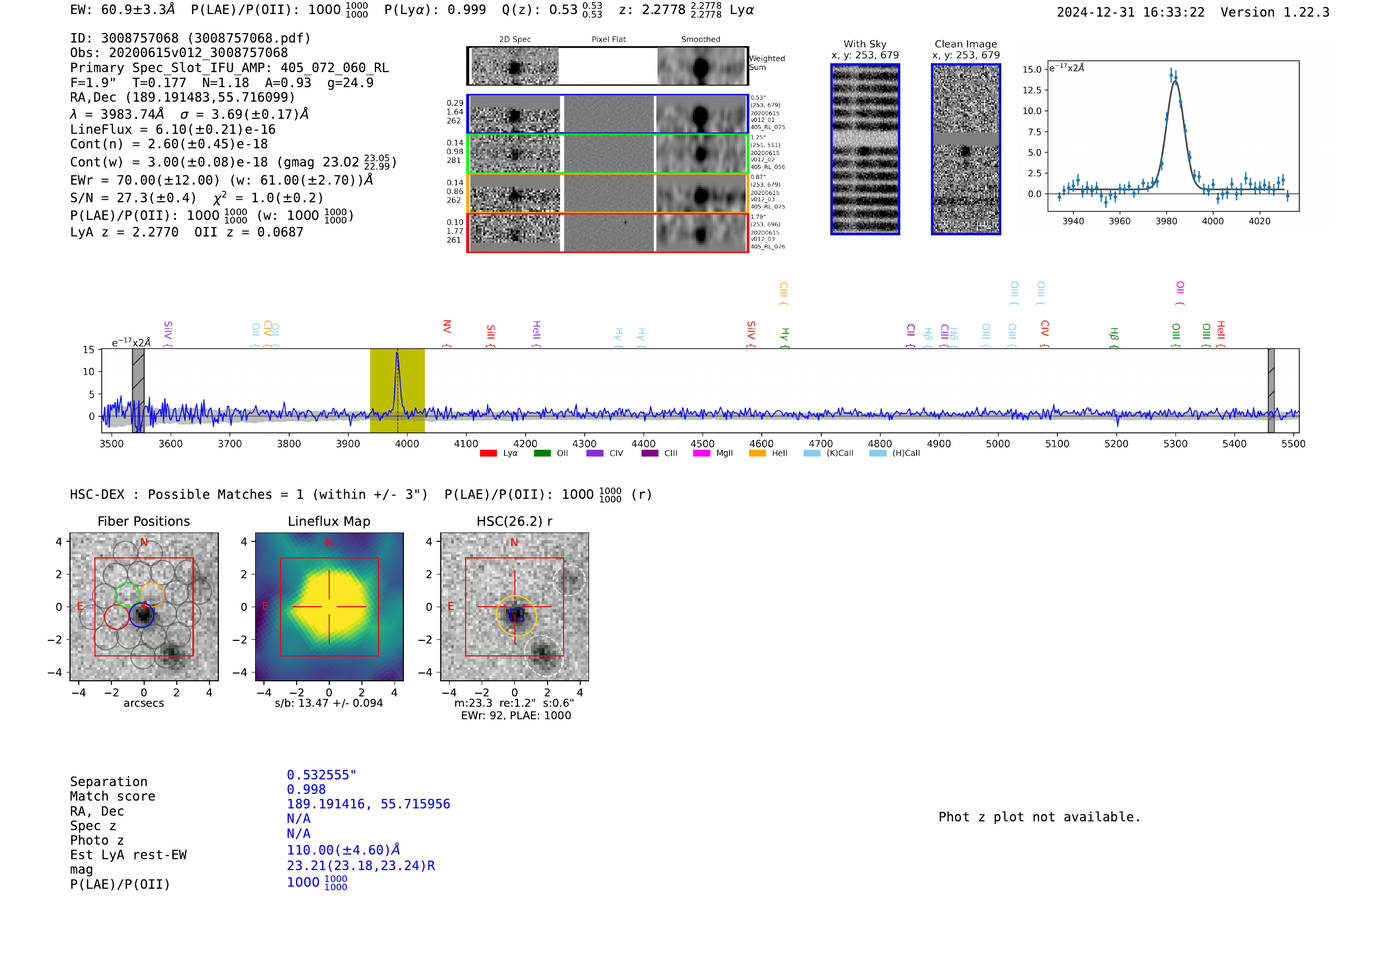Select the blue-bordered fiber spectrum row
The height and width of the screenshot is (953, 1400).
coord(608,115)
